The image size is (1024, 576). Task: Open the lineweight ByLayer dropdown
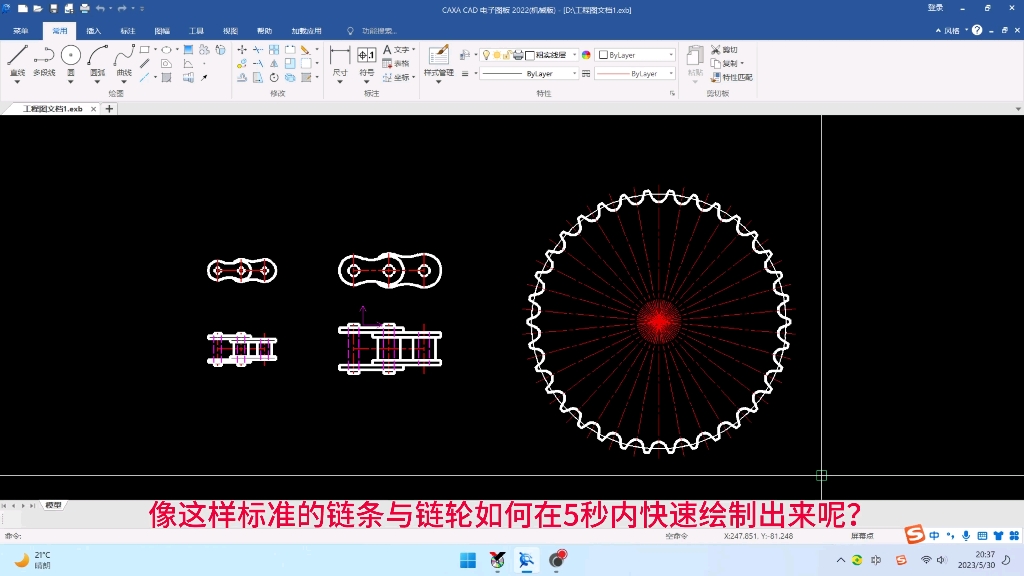670,74
